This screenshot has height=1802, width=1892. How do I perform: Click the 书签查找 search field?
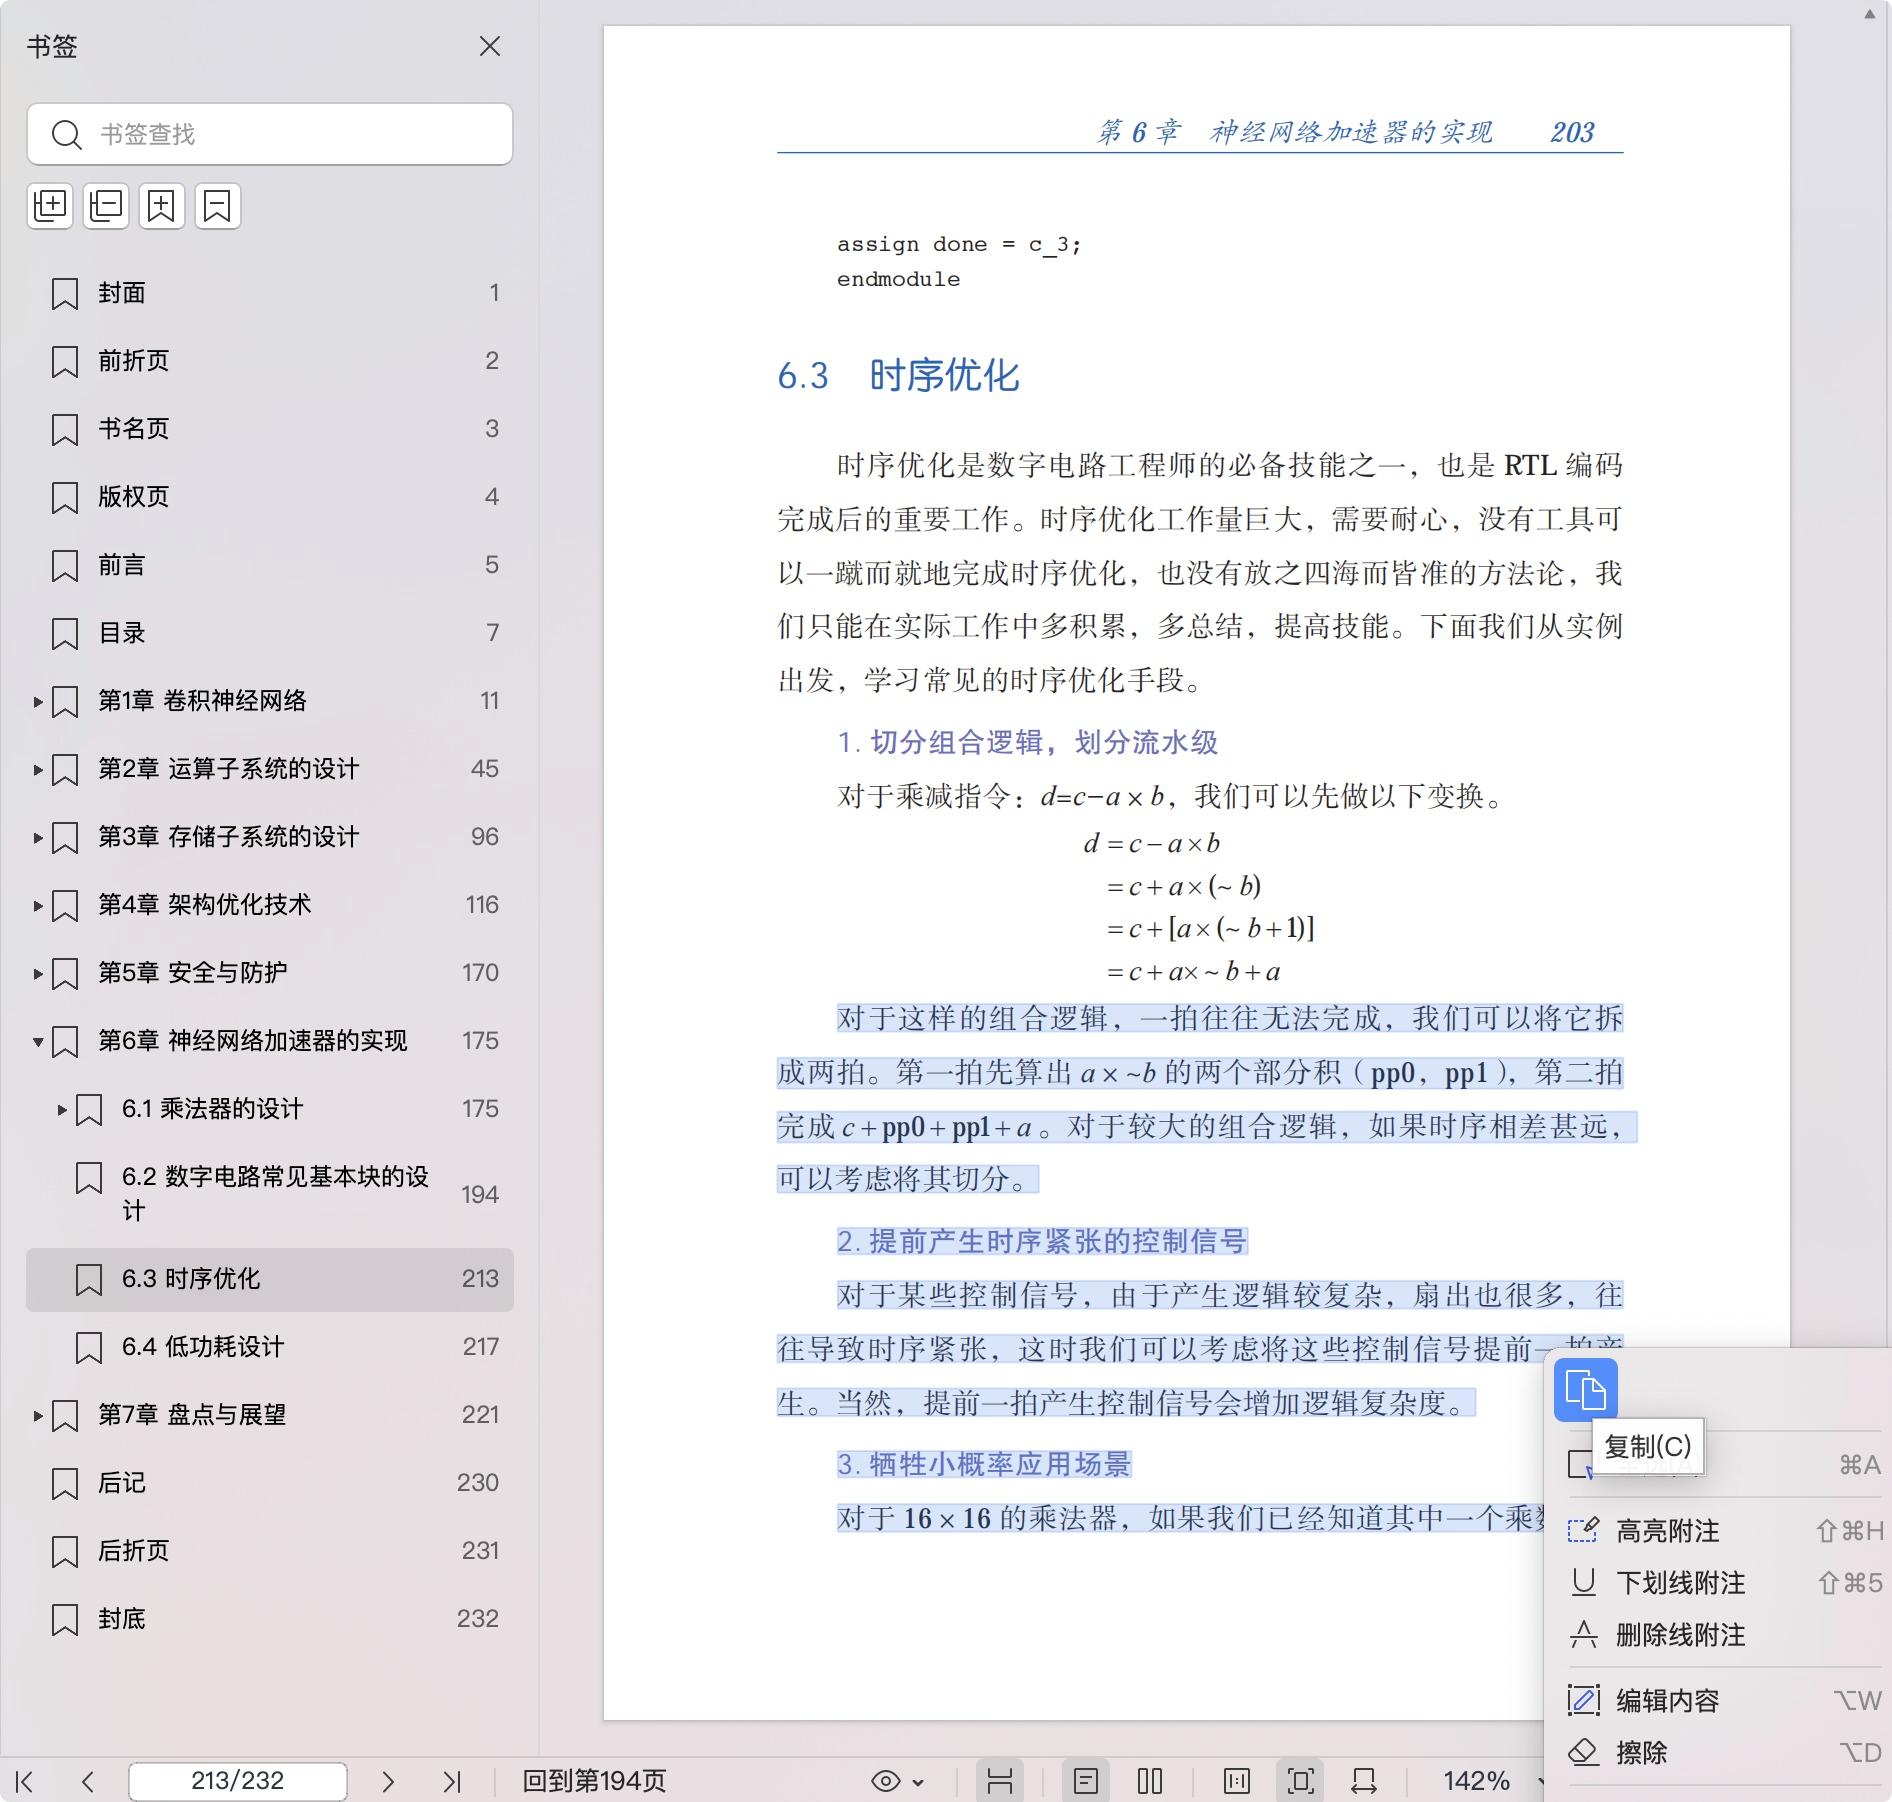point(290,134)
